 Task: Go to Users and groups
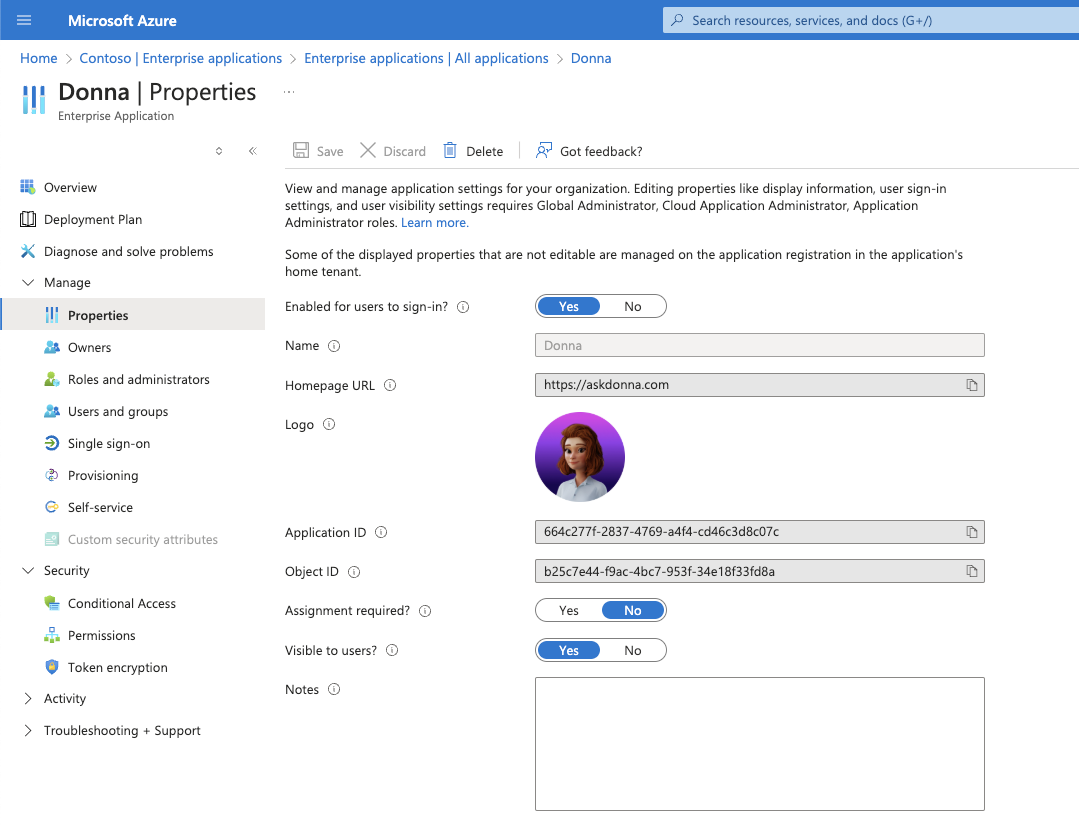(117, 412)
